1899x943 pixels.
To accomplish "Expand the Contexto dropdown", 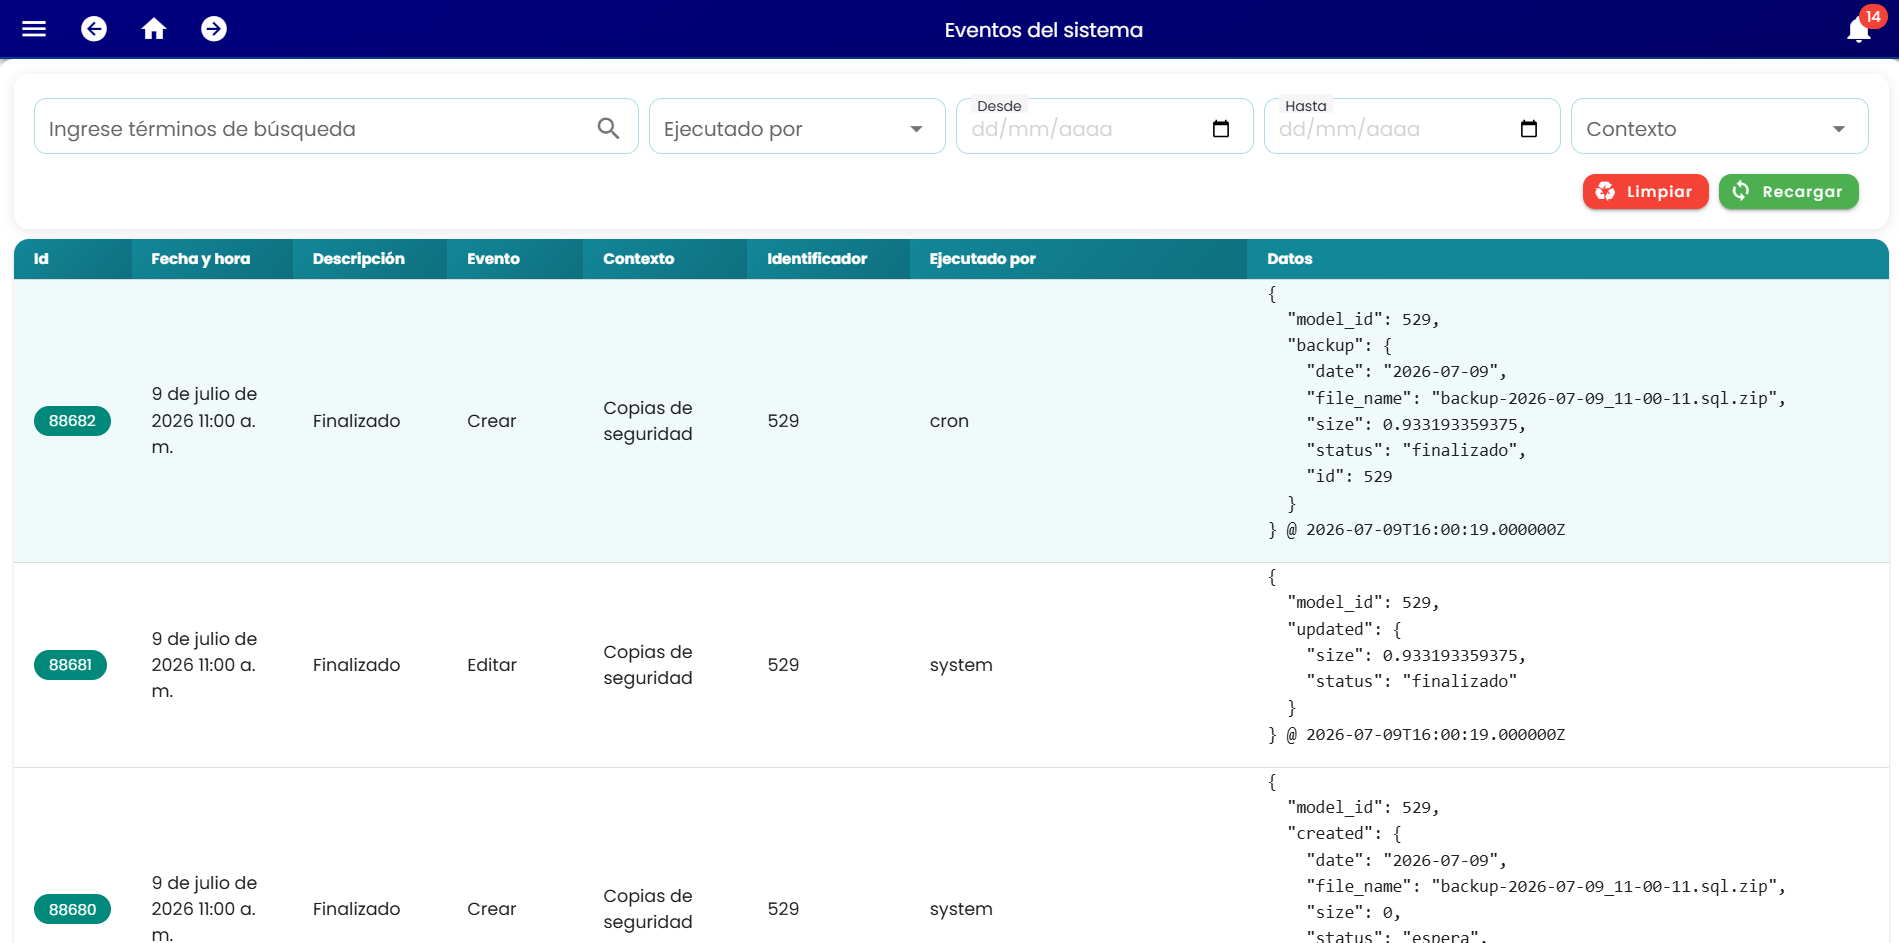I will 1720,126.
